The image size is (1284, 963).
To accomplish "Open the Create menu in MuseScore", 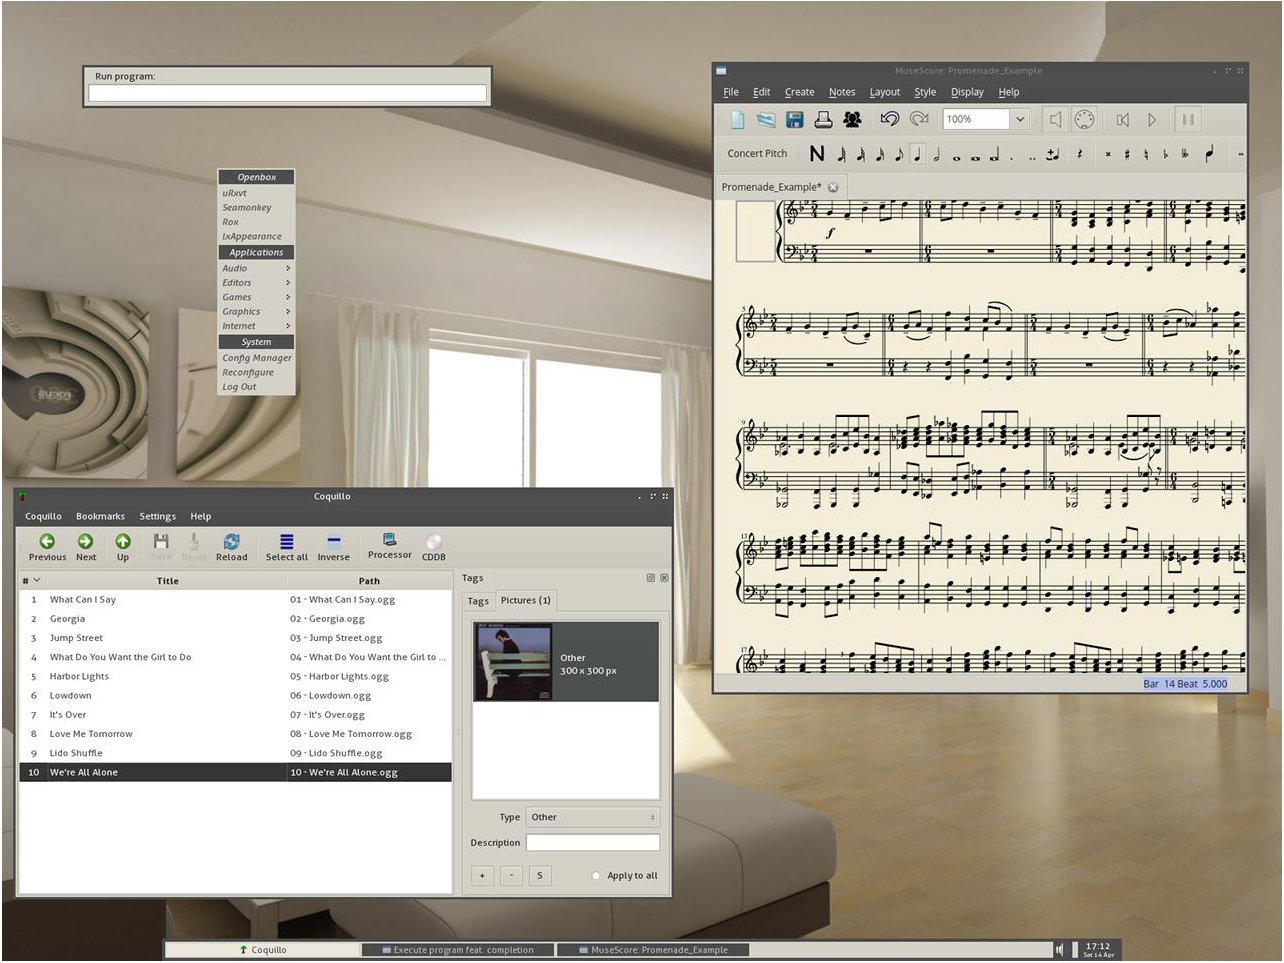I will (799, 92).
